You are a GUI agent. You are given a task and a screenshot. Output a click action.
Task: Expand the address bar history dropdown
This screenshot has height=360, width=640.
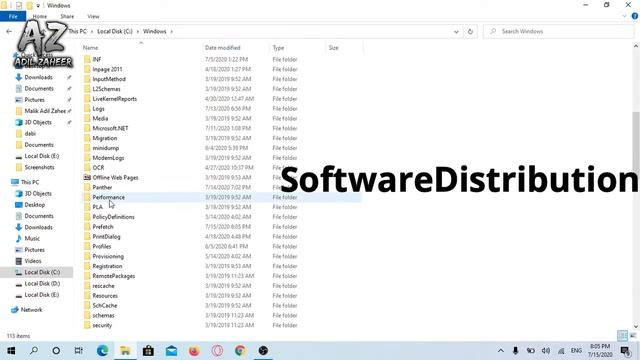[x=456, y=31]
